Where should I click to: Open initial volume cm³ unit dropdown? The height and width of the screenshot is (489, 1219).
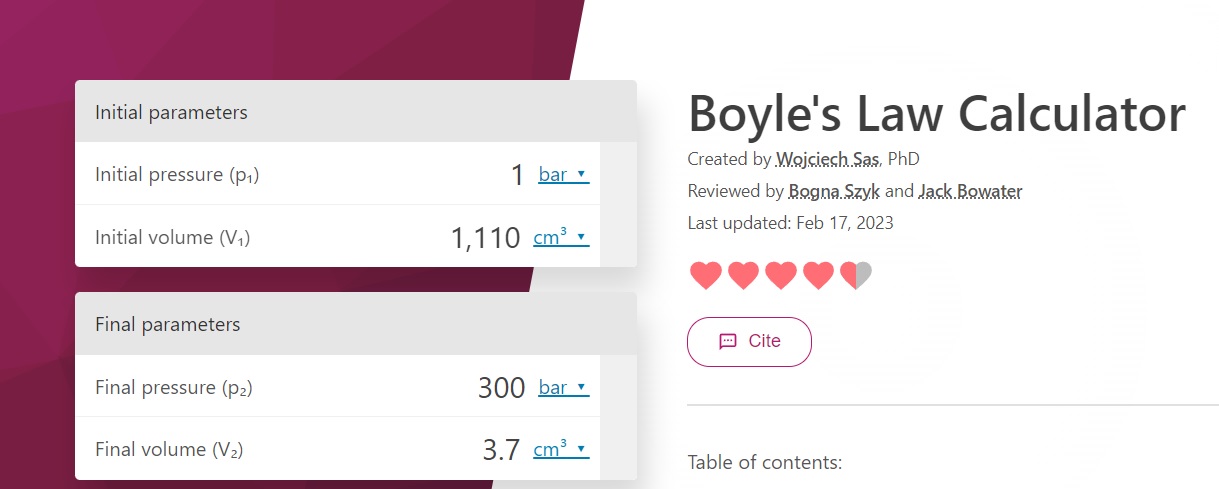pos(561,238)
